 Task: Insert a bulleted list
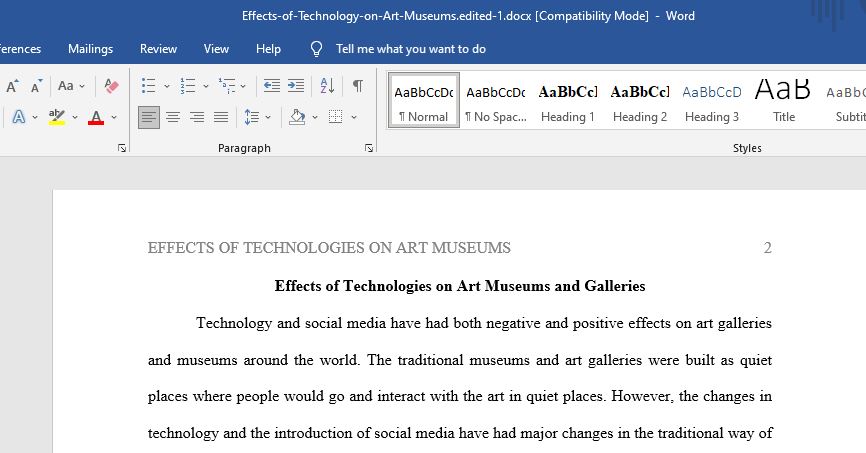coord(148,86)
